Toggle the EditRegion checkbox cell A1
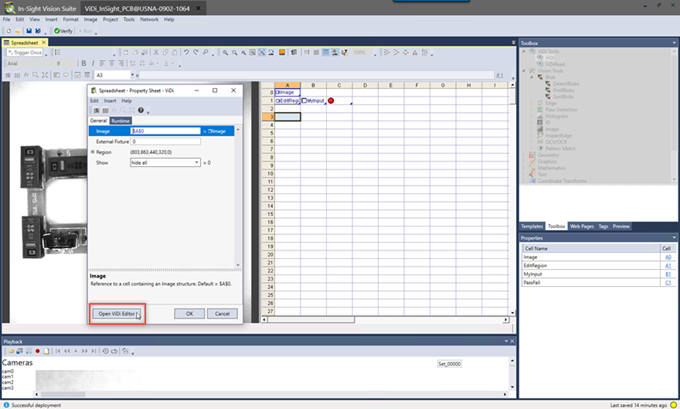 coord(277,101)
